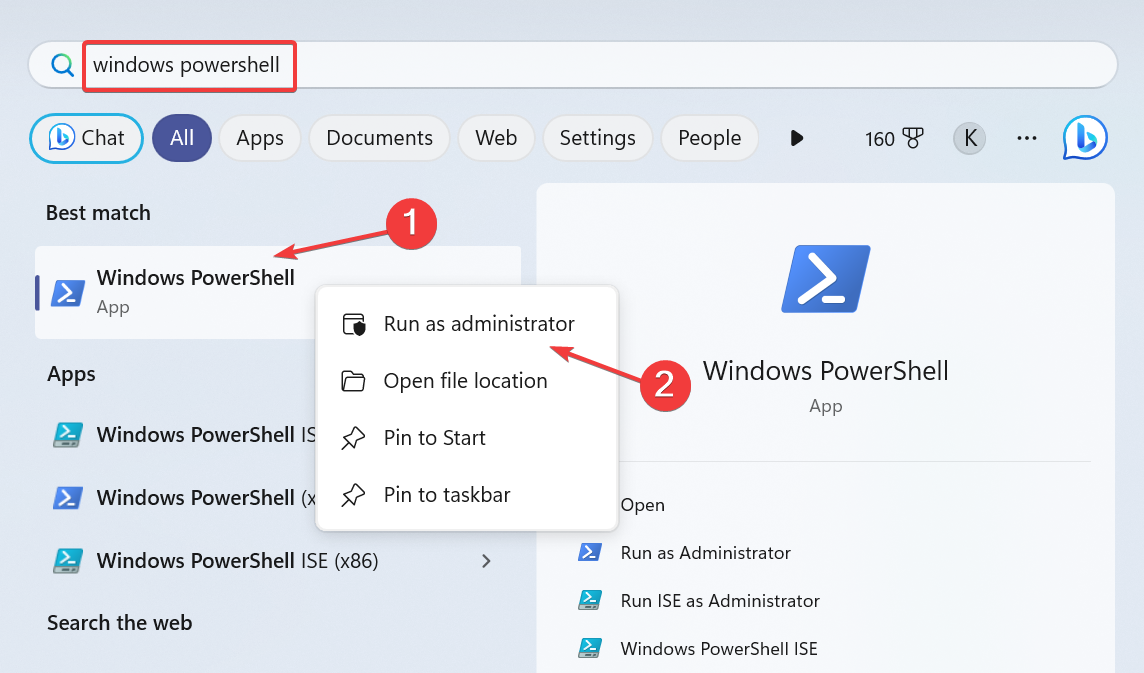Click the Bing Chat icon at top right
This screenshot has width=1144, height=673.
click(x=1085, y=138)
